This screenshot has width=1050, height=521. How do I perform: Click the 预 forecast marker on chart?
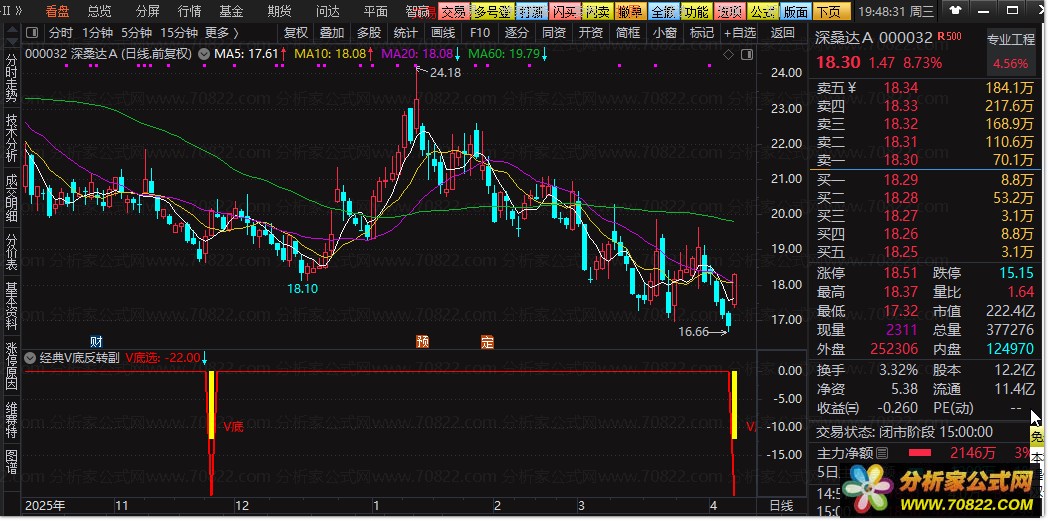click(x=422, y=341)
